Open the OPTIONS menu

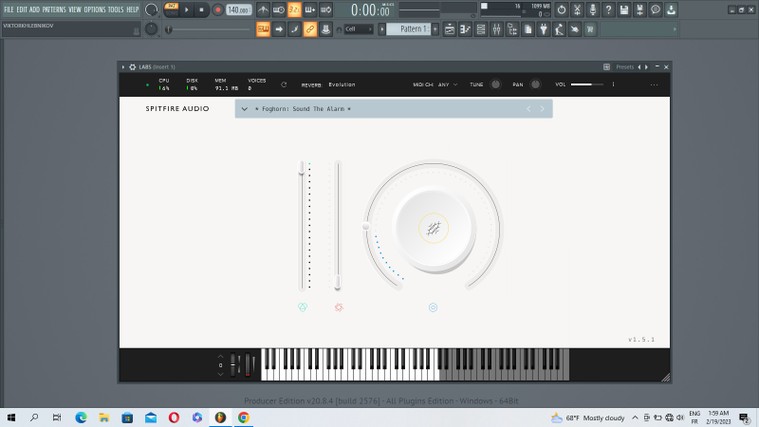tap(94, 10)
